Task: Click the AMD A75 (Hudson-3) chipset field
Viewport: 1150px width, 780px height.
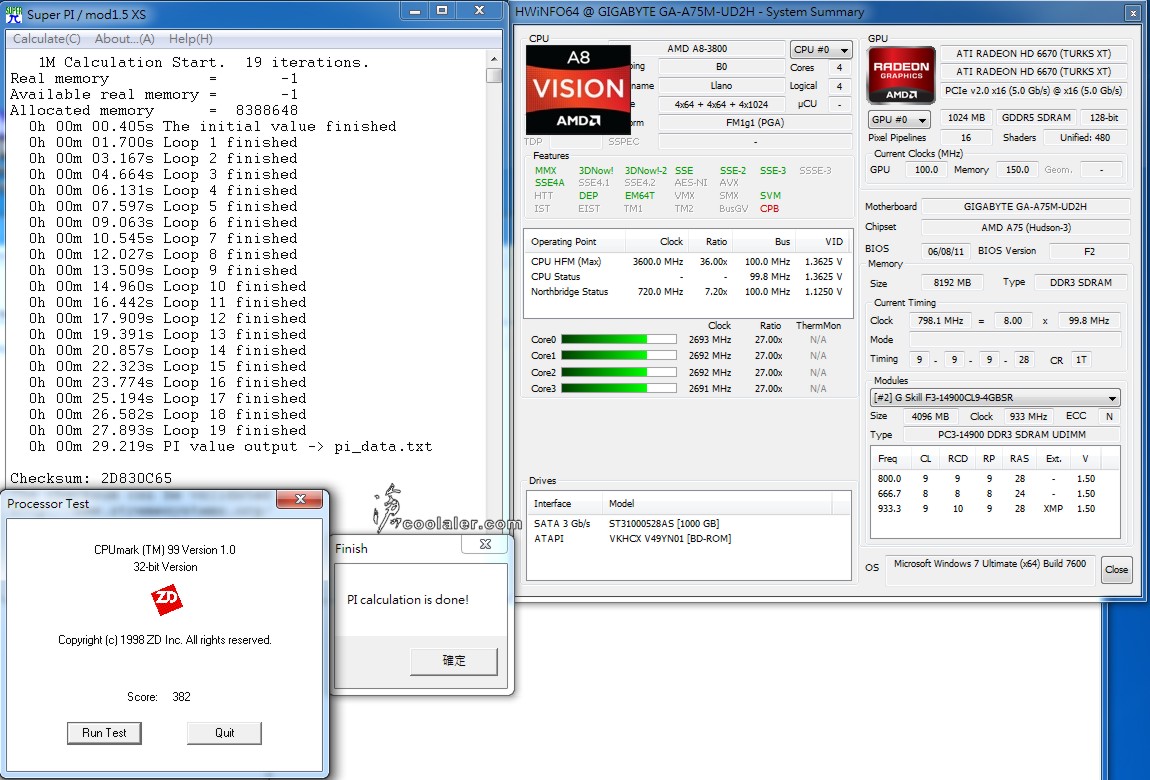Action: 1025,227
